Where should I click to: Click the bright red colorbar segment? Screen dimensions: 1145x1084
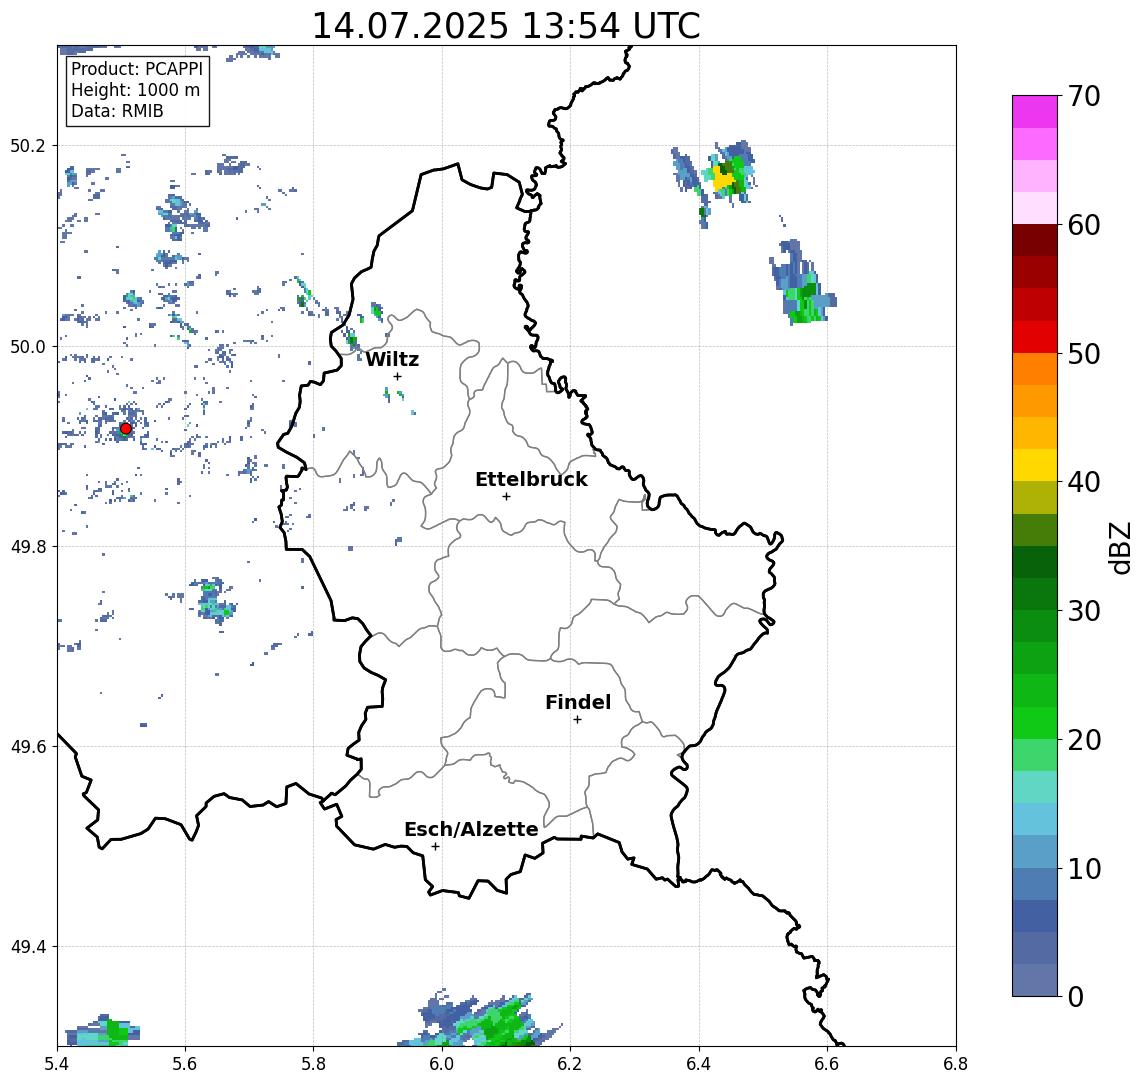pyautogui.click(x=1035, y=337)
